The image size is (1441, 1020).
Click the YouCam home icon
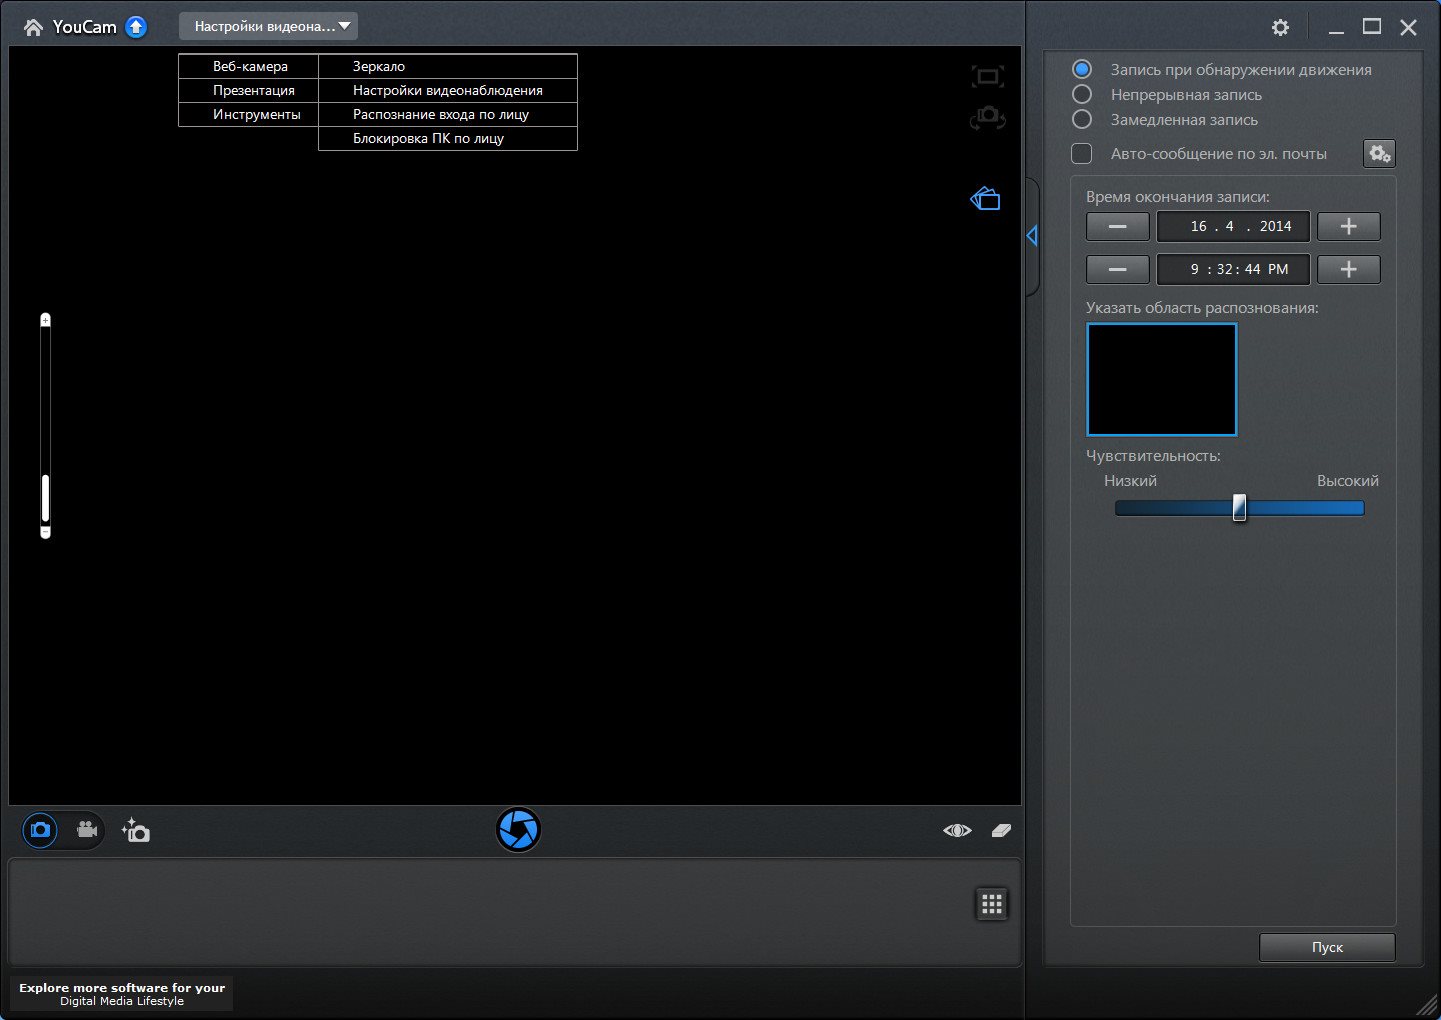[x=33, y=27]
